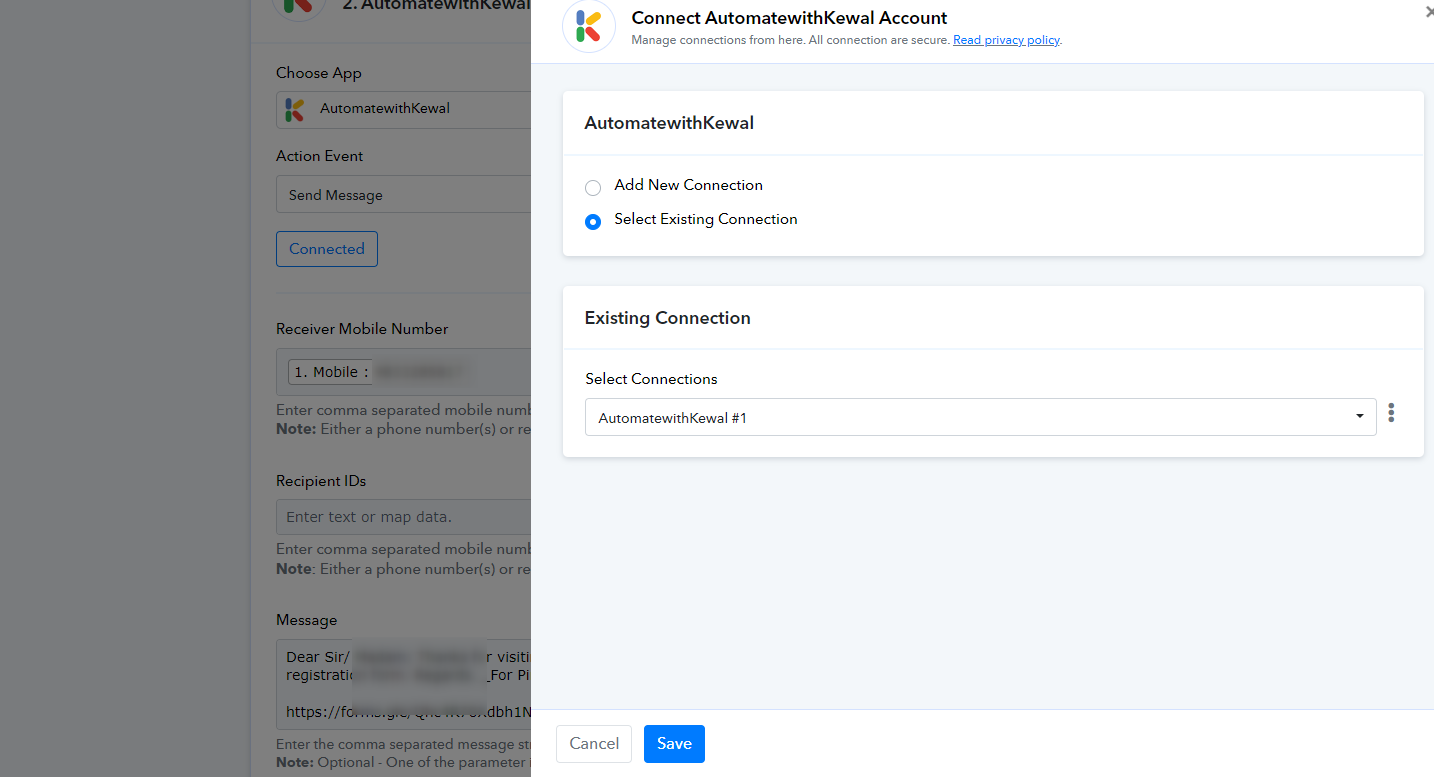The width and height of the screenshot is (1434, 777).
Task: Click the Choose App label
Action: 319,73
